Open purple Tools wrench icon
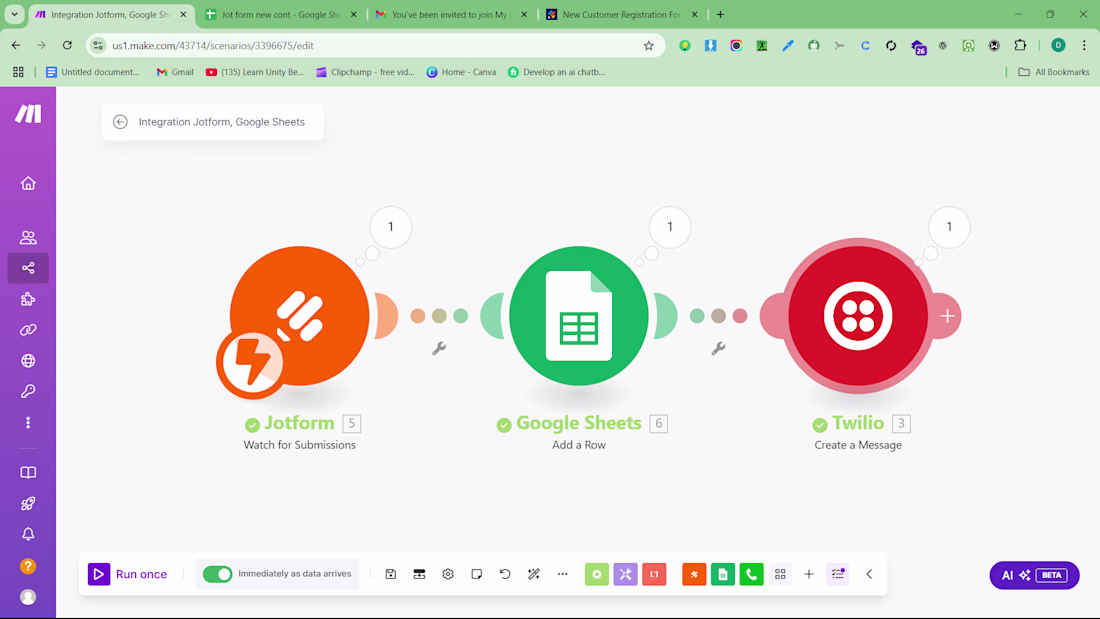This screenshot has height=619, width=1100. (x=626, y=574)
